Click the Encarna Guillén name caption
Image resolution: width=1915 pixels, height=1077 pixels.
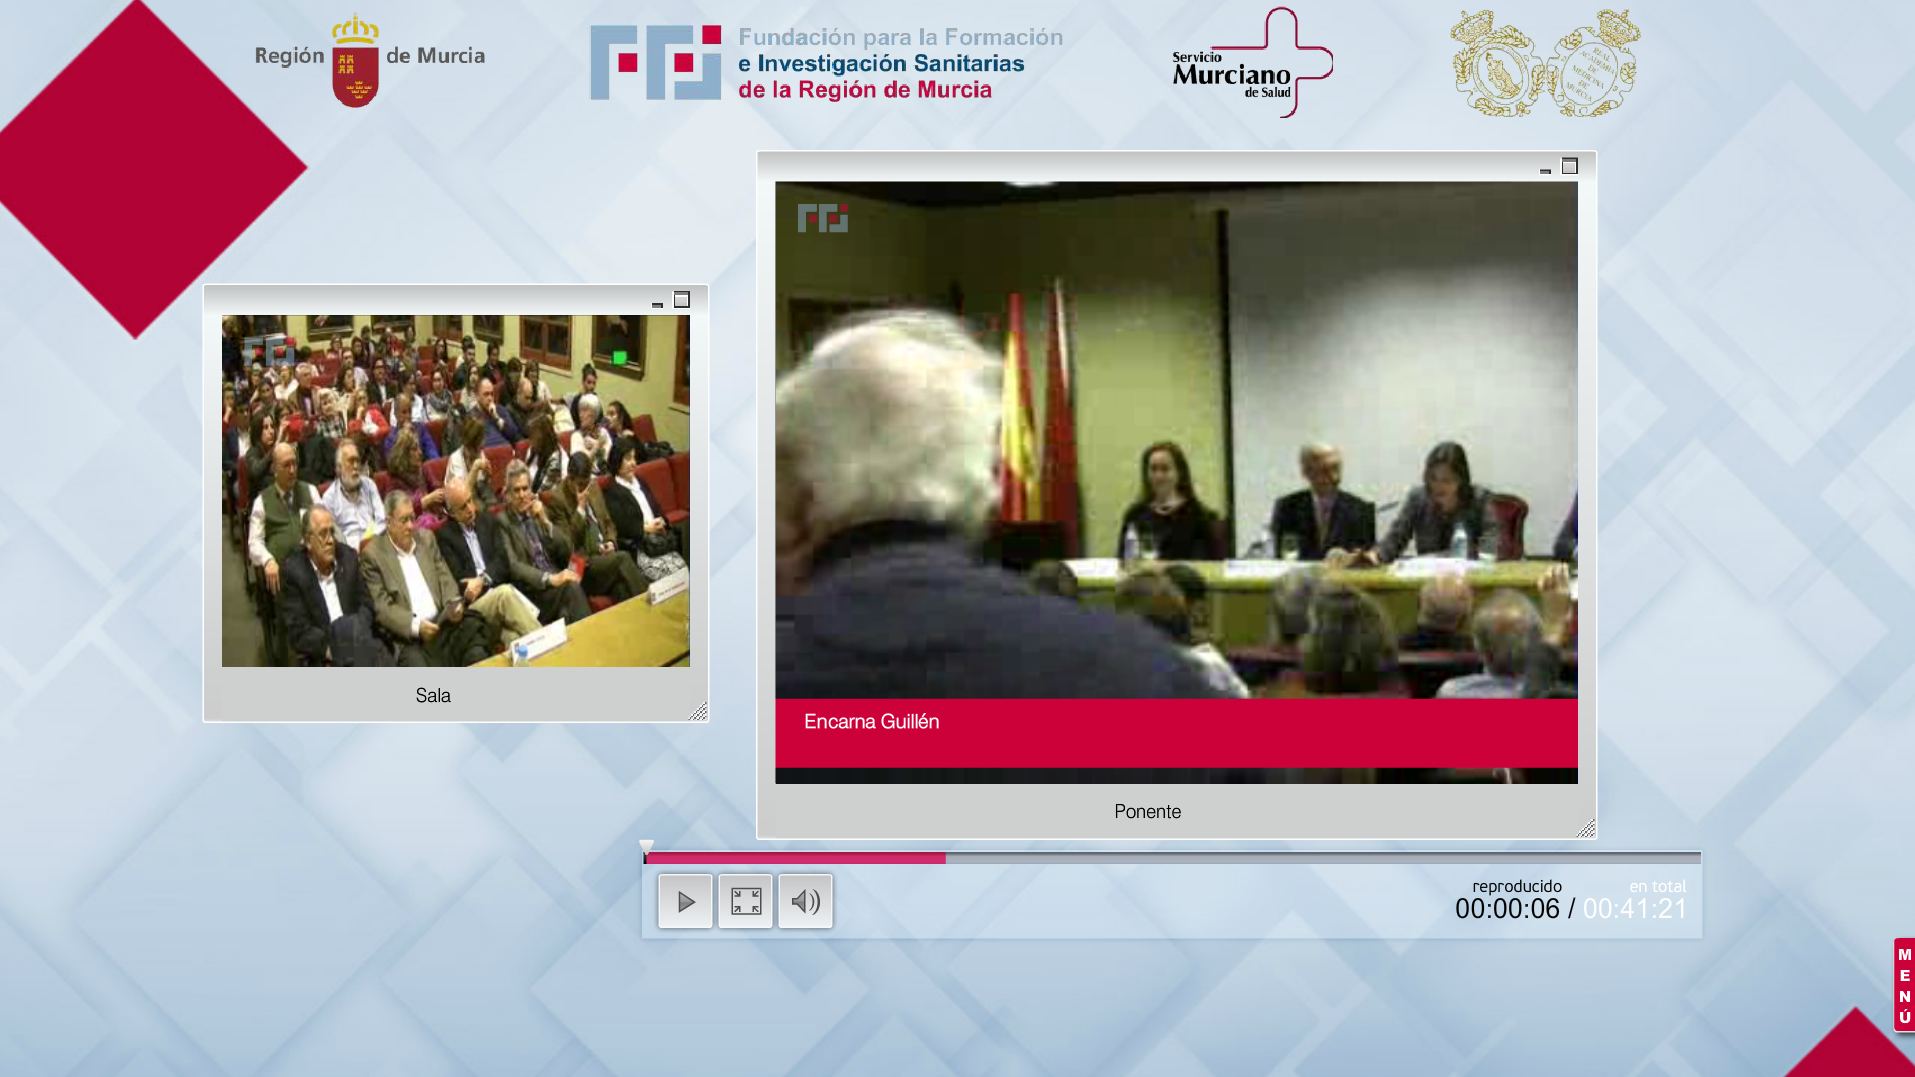[871, 722]
